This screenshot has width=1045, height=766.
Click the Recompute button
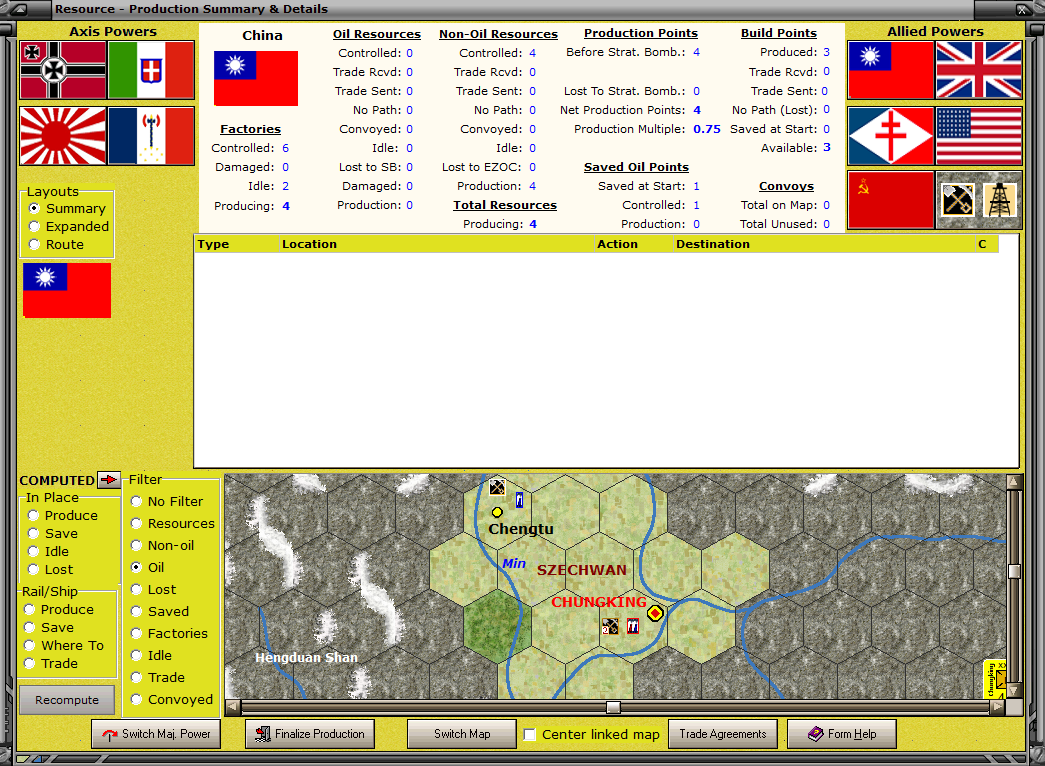67,700
